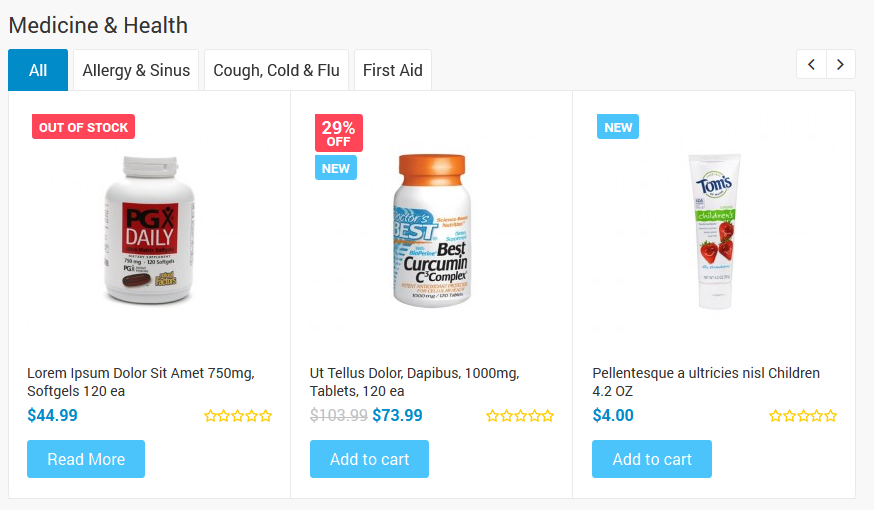The width and height of the screenshot is (874, 510).
Task: Click star rating of children's toothpaste product
Action: click(803, 416)
